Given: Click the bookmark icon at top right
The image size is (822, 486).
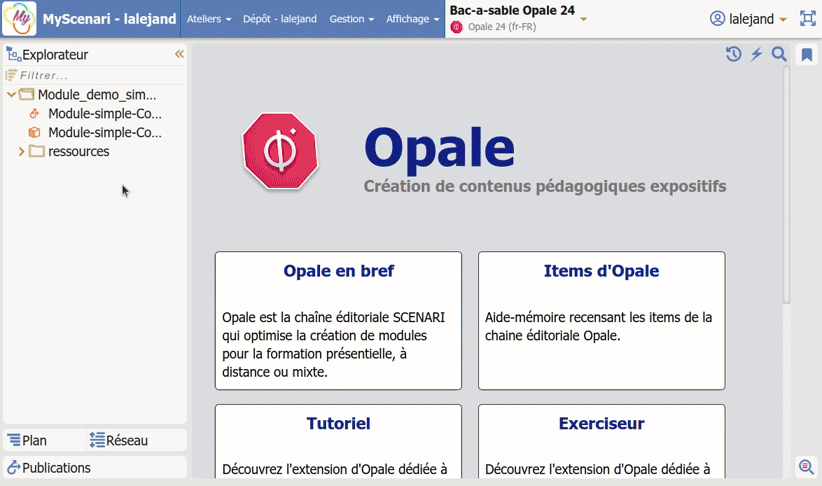Looking at the screenshot, I should point(807,55).
